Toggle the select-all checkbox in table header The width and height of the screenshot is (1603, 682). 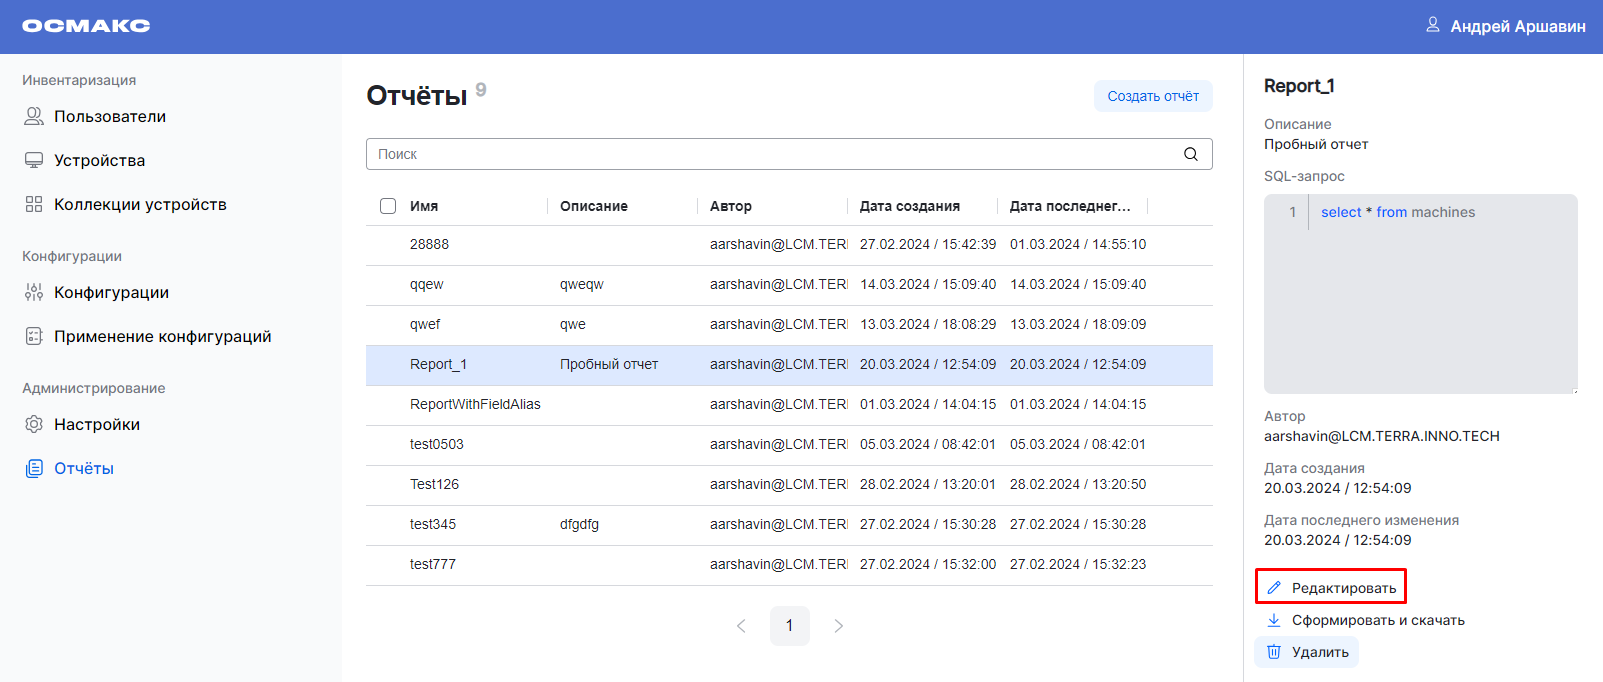[x=388, y=206]
